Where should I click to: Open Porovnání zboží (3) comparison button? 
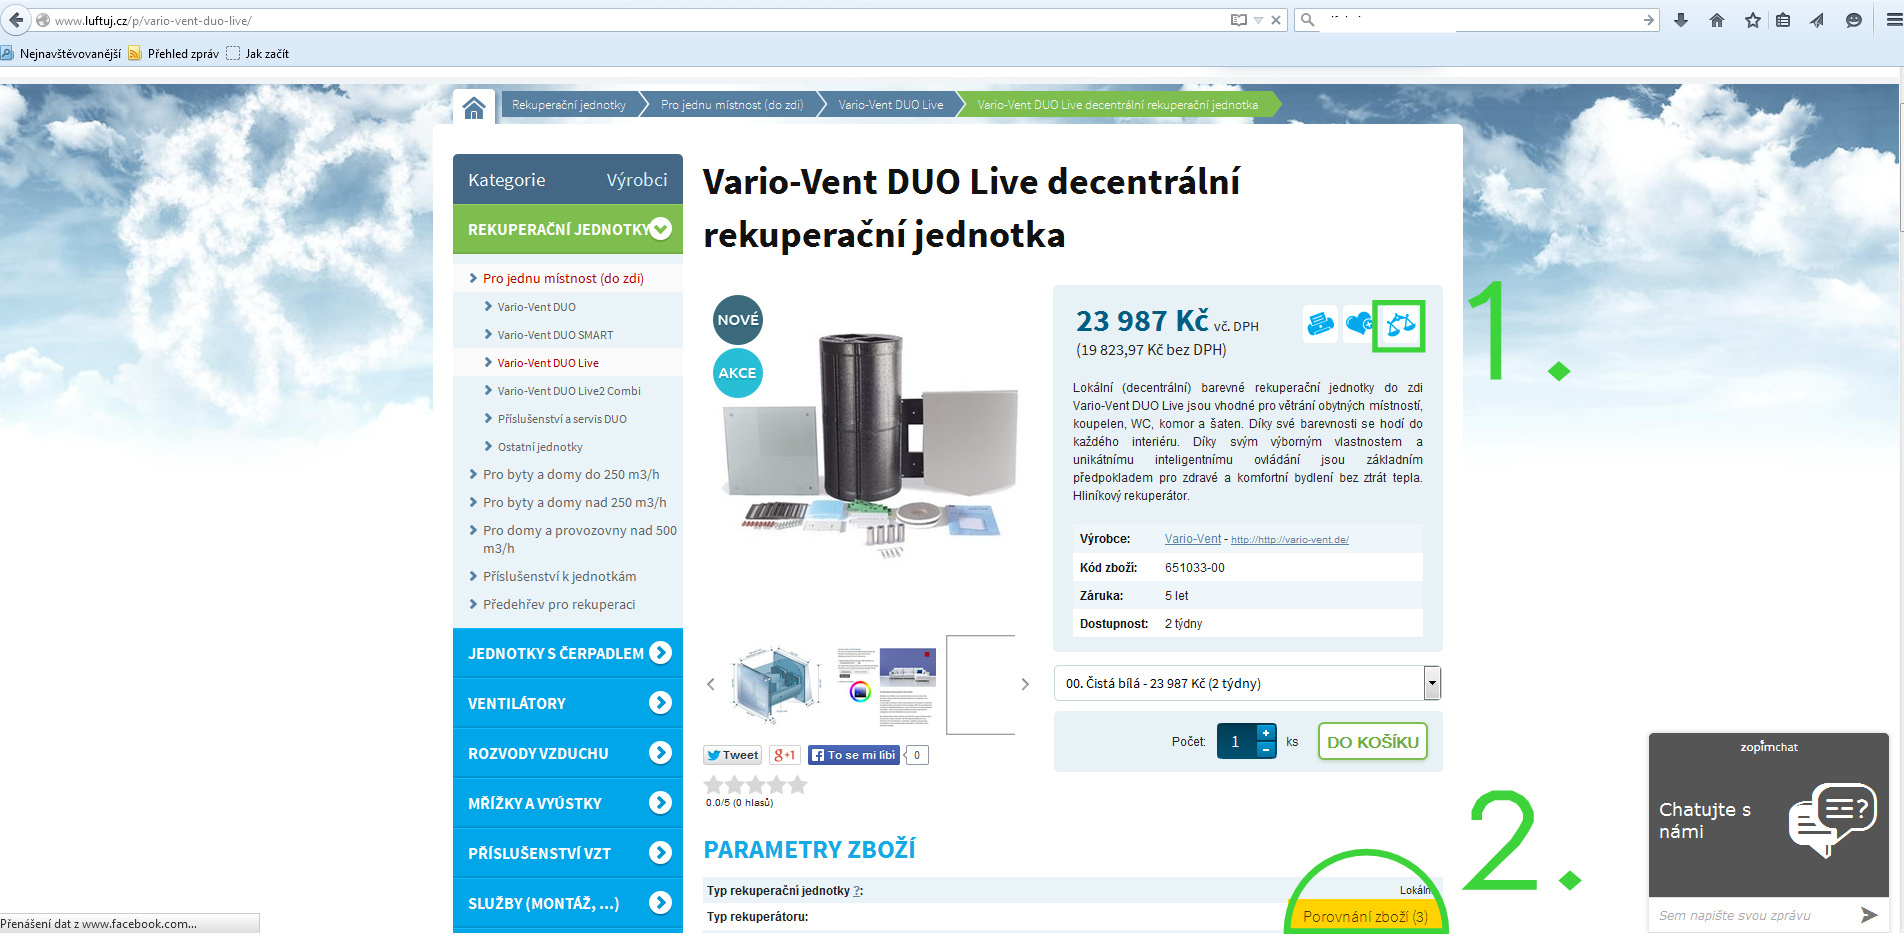pyautogui.click(x=1365, y=916)
